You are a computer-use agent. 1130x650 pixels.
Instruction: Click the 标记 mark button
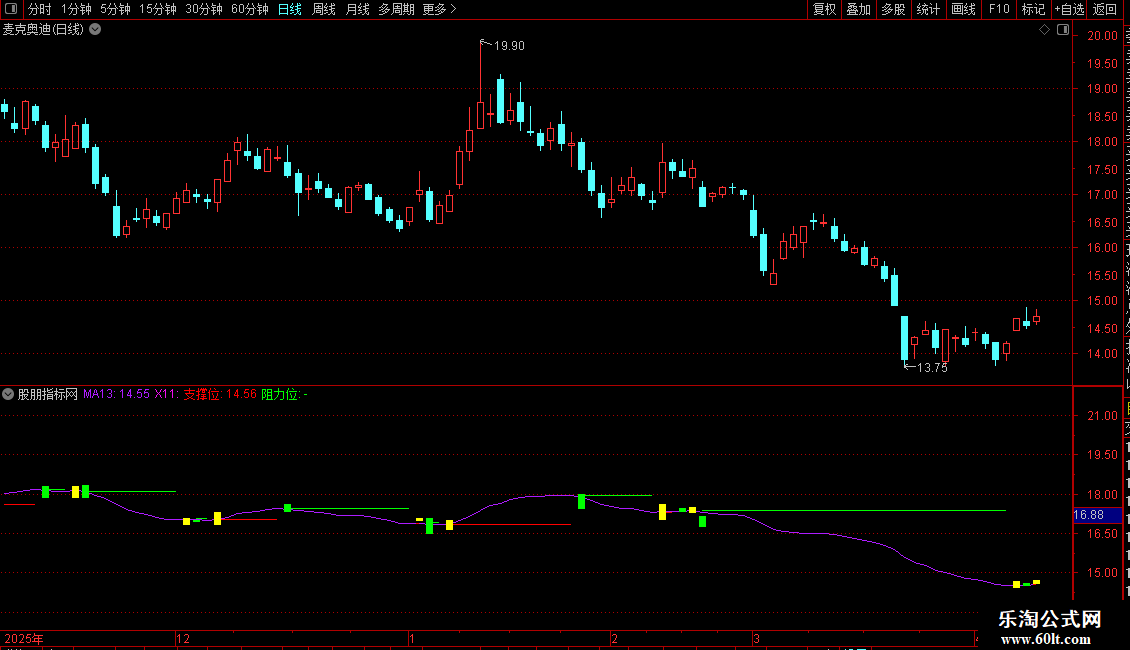(x=1033, y=9)
